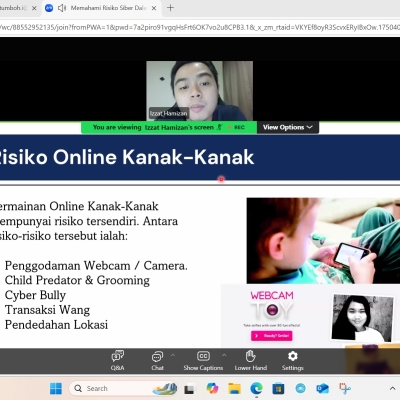Turn on Show Captions

pos(203,361)
